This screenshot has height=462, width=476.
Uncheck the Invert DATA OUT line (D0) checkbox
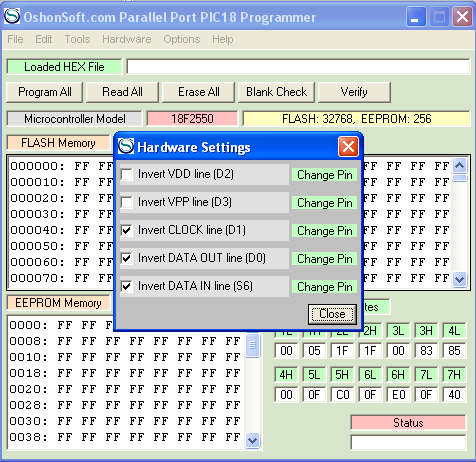tap(127, 258)
